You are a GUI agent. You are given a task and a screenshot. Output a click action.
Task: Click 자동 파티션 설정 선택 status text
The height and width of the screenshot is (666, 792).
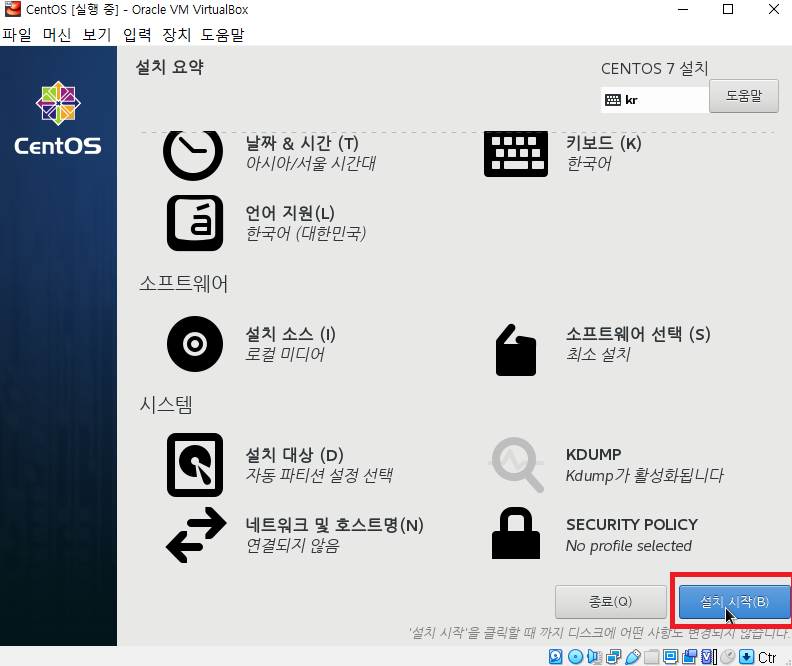tap(319, 475)
